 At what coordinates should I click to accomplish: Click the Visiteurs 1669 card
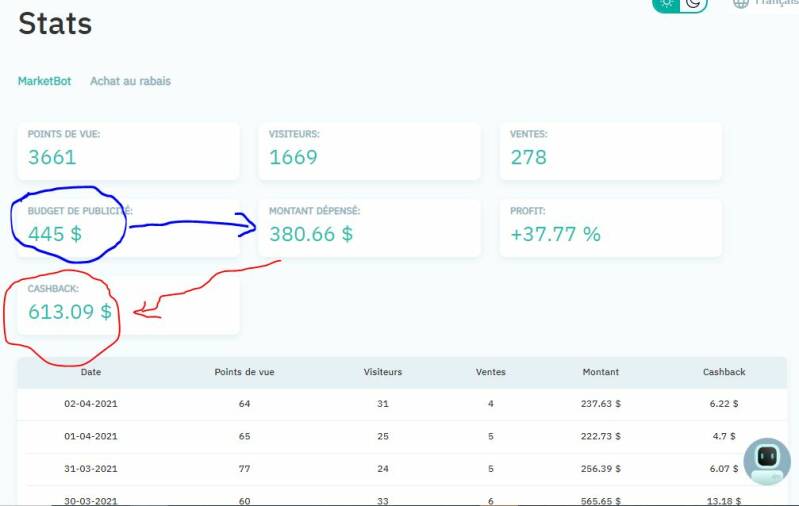369,151
